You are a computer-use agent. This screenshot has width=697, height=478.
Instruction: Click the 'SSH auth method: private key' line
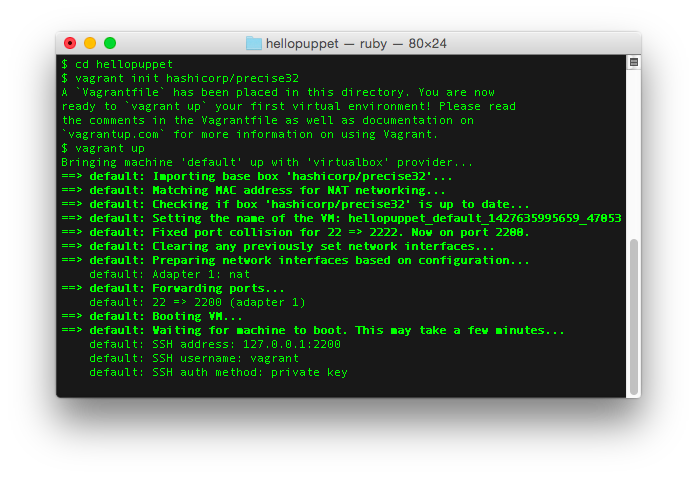click(x=218, y=372)
